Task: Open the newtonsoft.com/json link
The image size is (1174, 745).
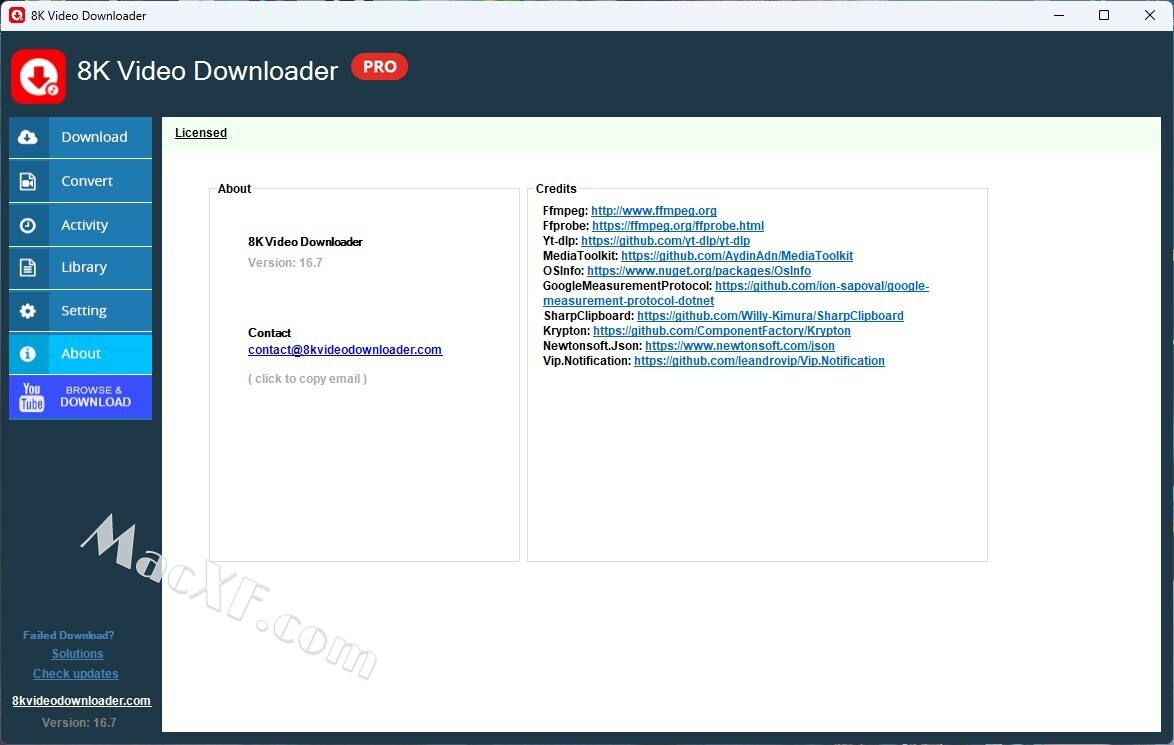Action: [x=740, y=345]
